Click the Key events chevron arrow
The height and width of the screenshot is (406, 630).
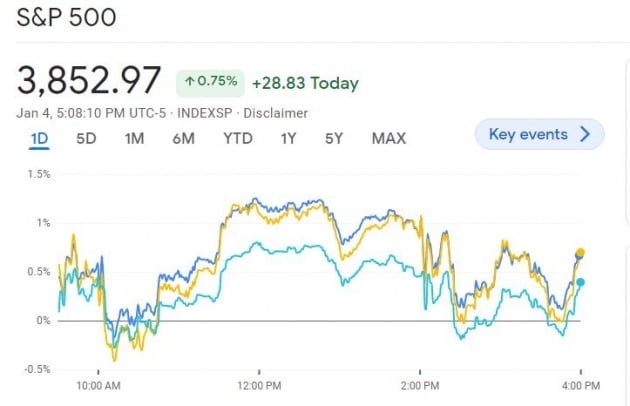click(585, 134)
